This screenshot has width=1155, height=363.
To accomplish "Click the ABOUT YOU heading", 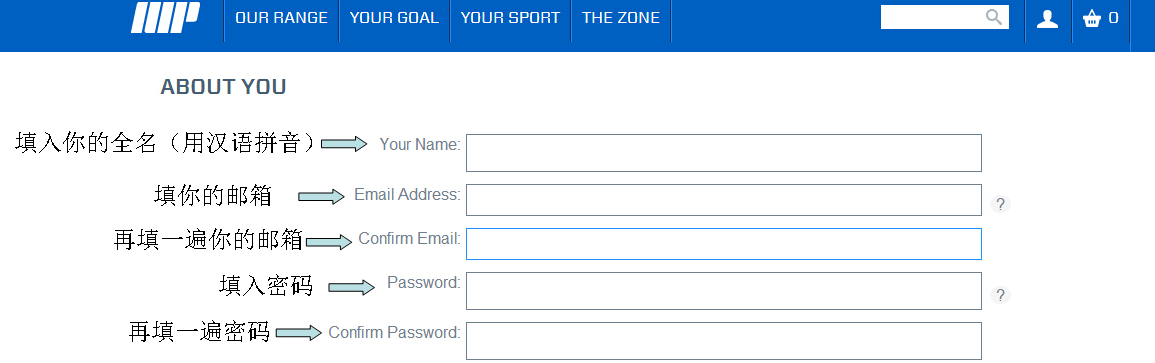I will click(223, 87).
